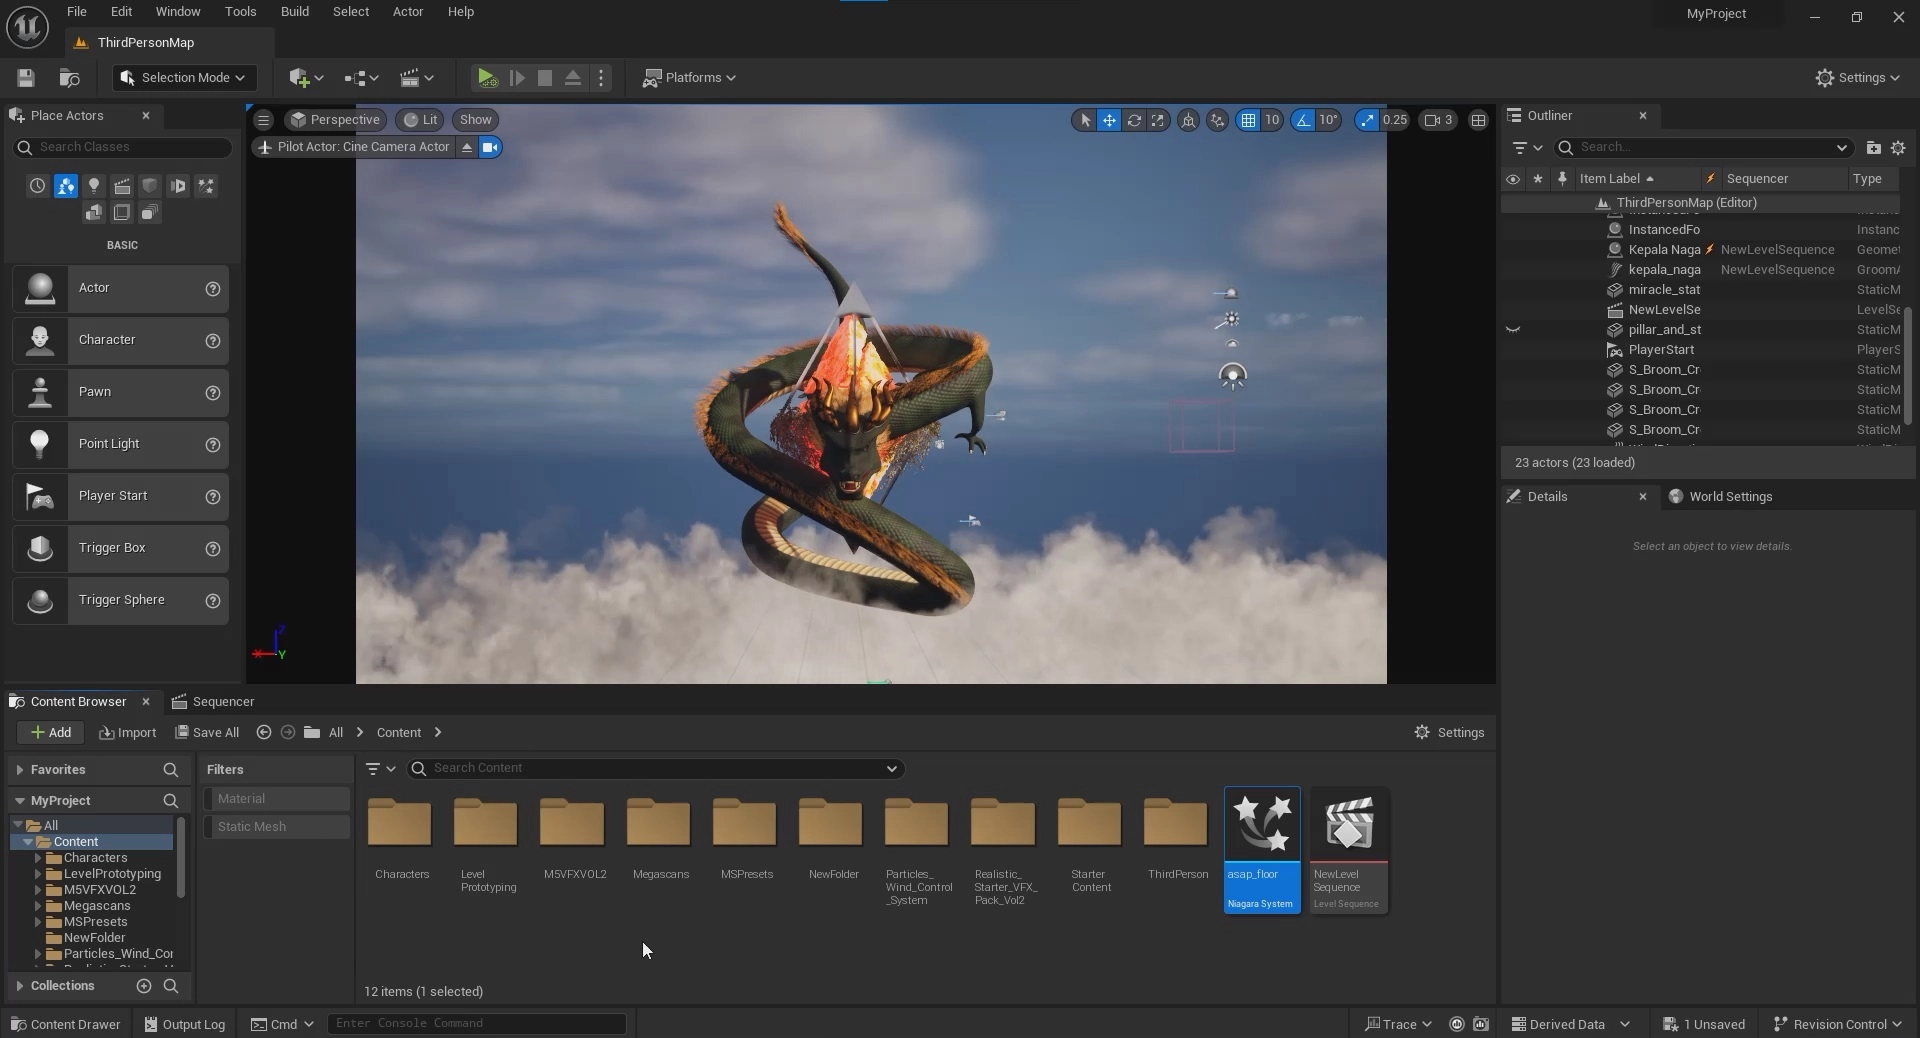Save the current level with the disk icon
Image resolution: width=1920 pixels, height=1038 pixels.
click(x=26, y=78)
